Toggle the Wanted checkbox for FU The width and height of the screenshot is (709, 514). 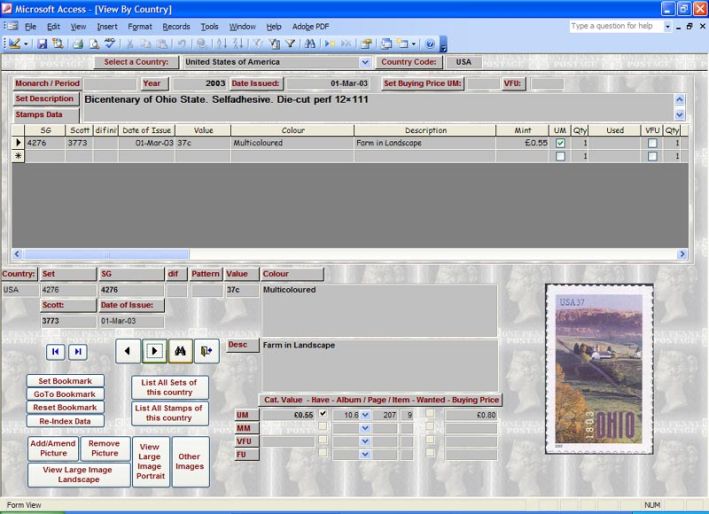(430, 453)
